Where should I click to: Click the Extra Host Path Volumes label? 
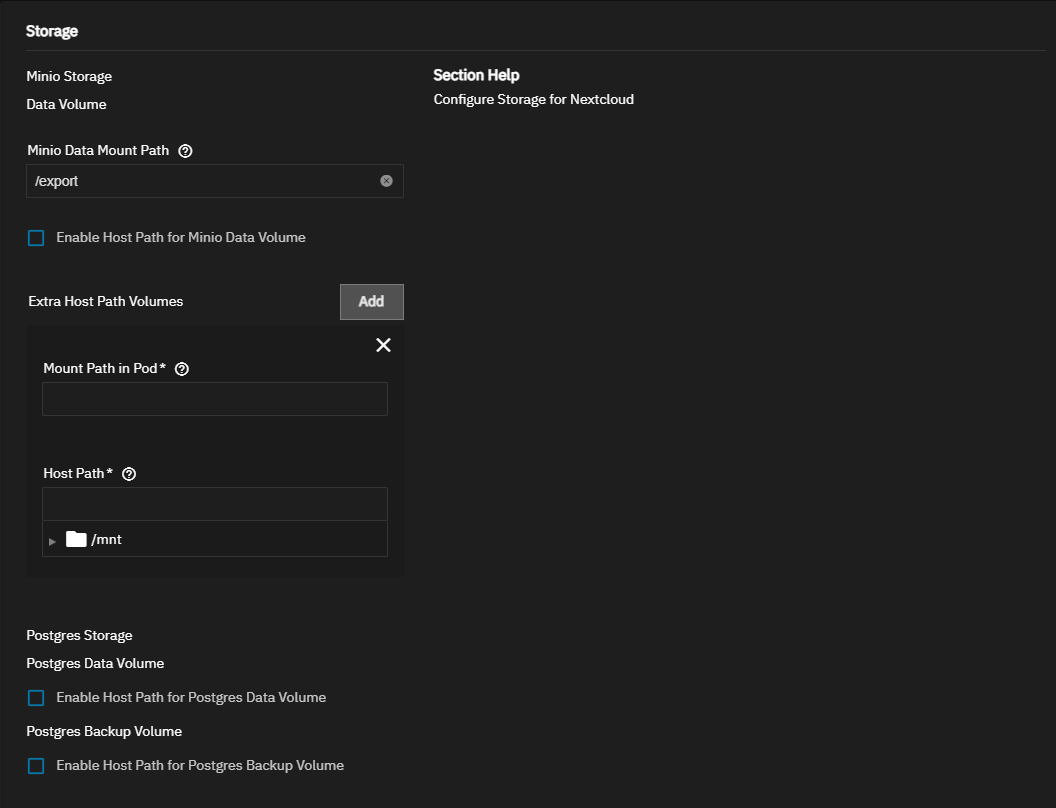[x=105, y=301]
